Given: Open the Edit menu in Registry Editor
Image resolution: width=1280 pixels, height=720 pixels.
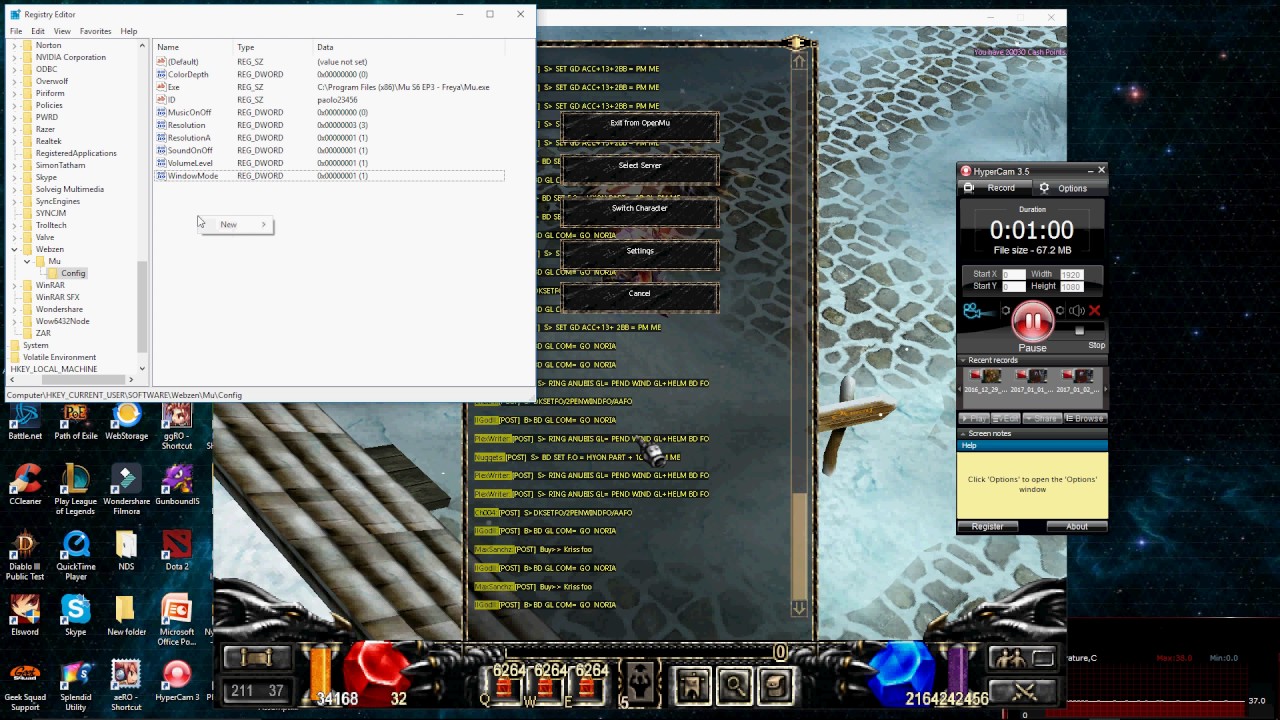Looking at the screenshot, I should [x=37, y=31].
